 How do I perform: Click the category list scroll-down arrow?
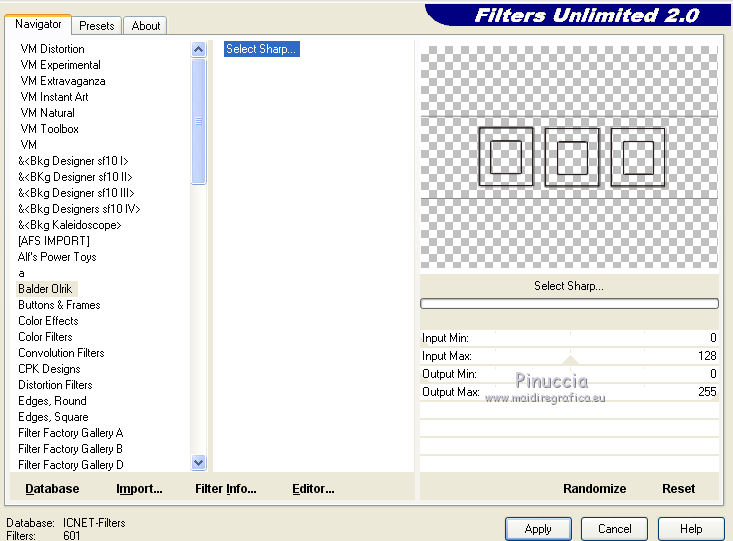(x=199, y=463)
